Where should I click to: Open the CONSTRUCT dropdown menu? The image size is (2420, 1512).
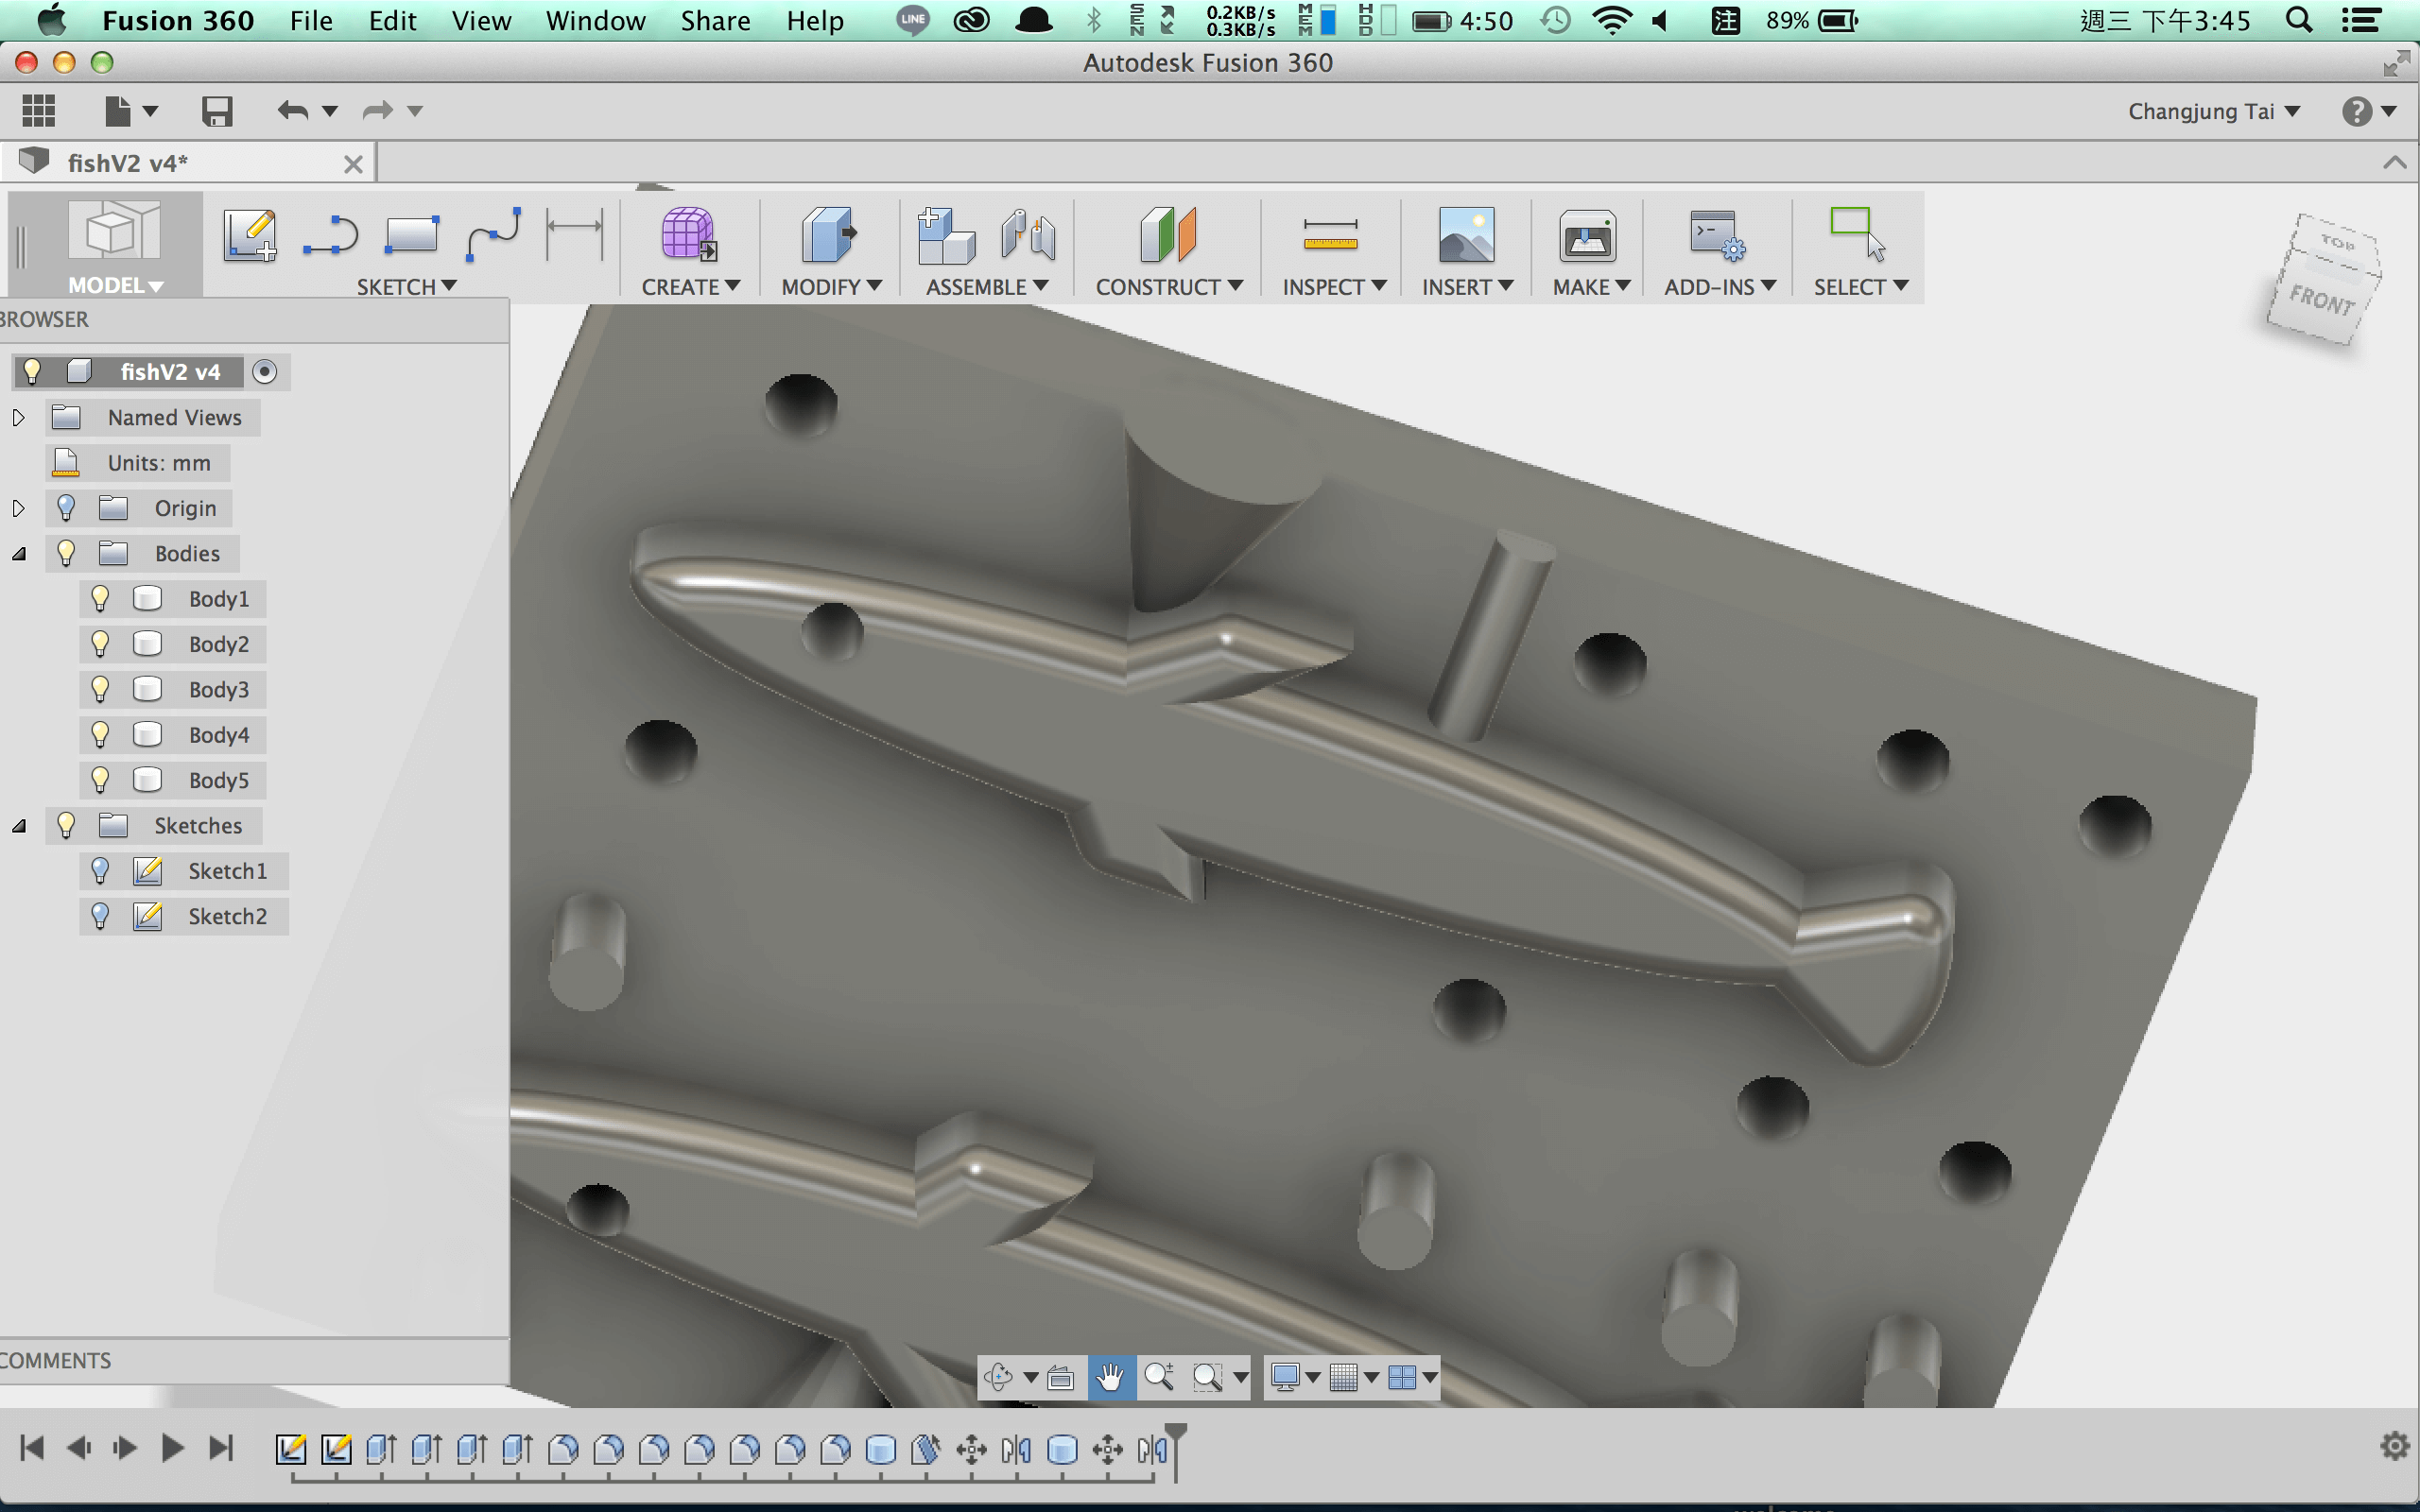(x=1169, y=287)
